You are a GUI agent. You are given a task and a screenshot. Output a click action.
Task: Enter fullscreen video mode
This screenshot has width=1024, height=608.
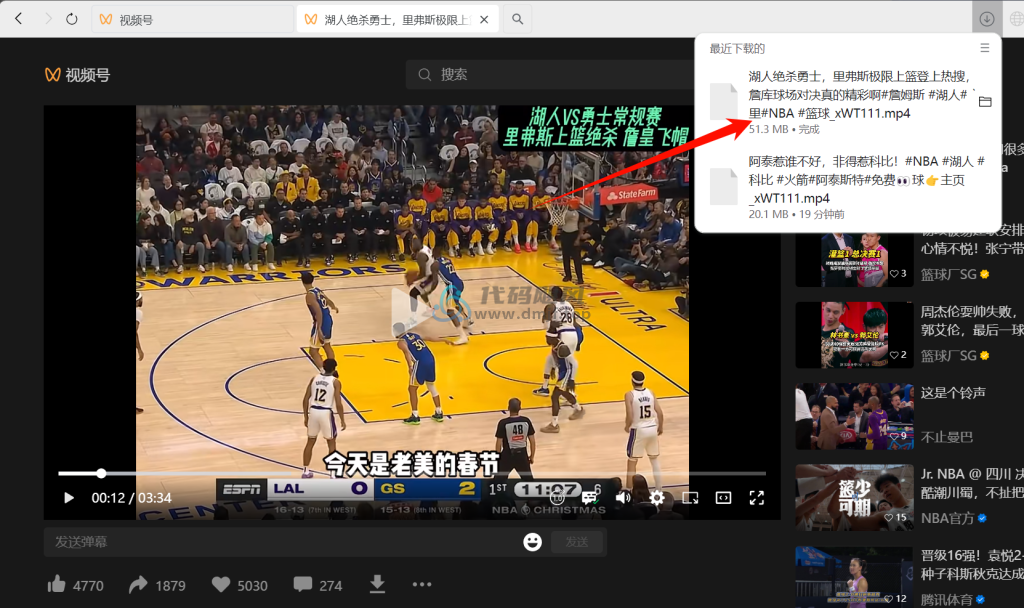tap(757, 498)
